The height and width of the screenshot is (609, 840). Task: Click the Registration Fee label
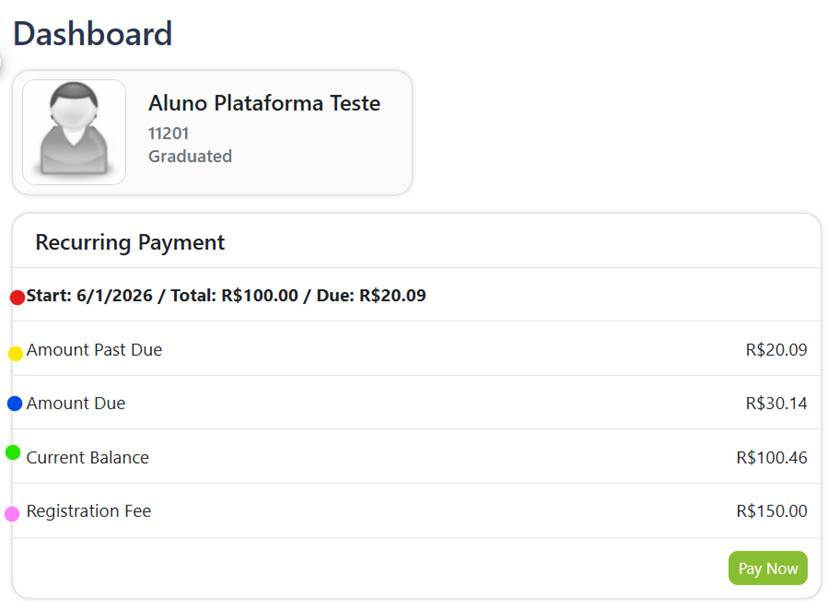click(x=89, y=511)
